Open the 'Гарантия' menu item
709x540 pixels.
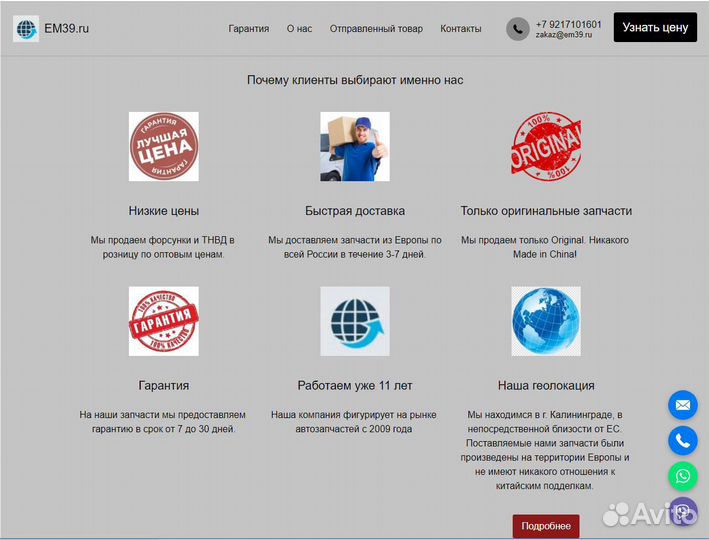point(248,29)
